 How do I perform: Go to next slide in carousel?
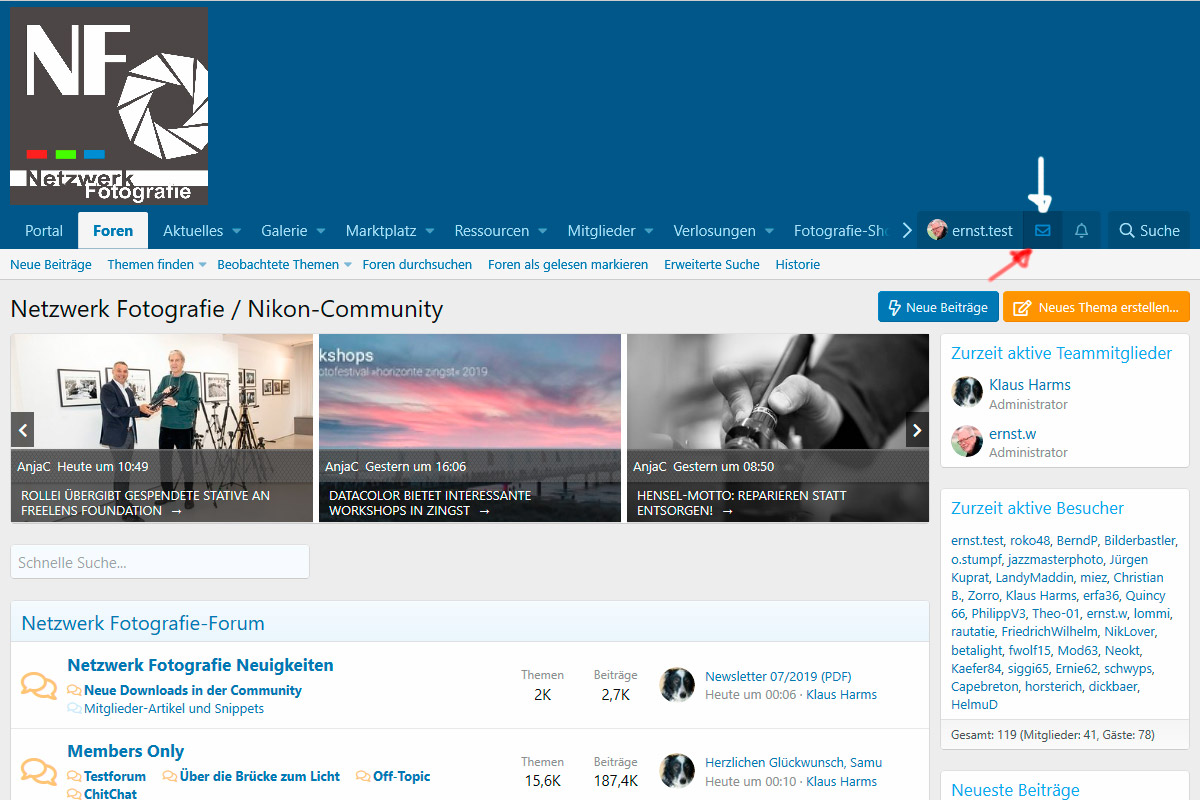point(917,431)
